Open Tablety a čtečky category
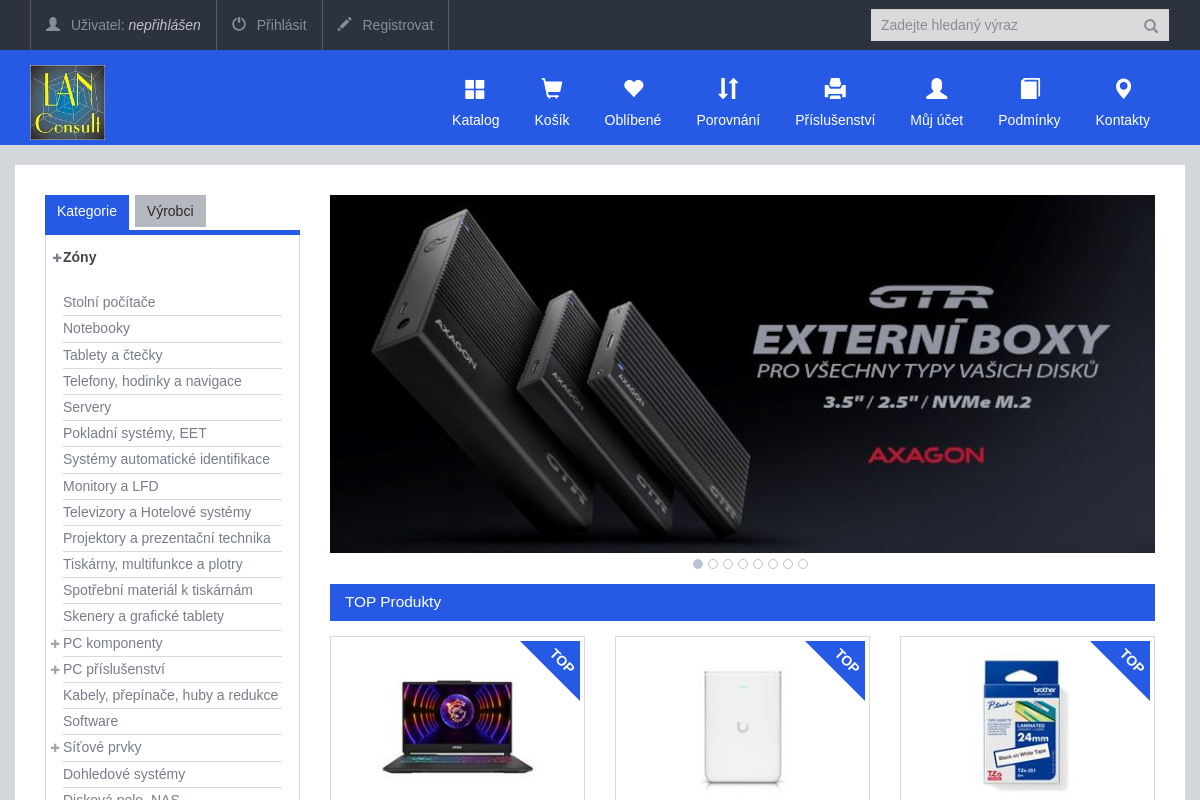 [x=112, y=355]
